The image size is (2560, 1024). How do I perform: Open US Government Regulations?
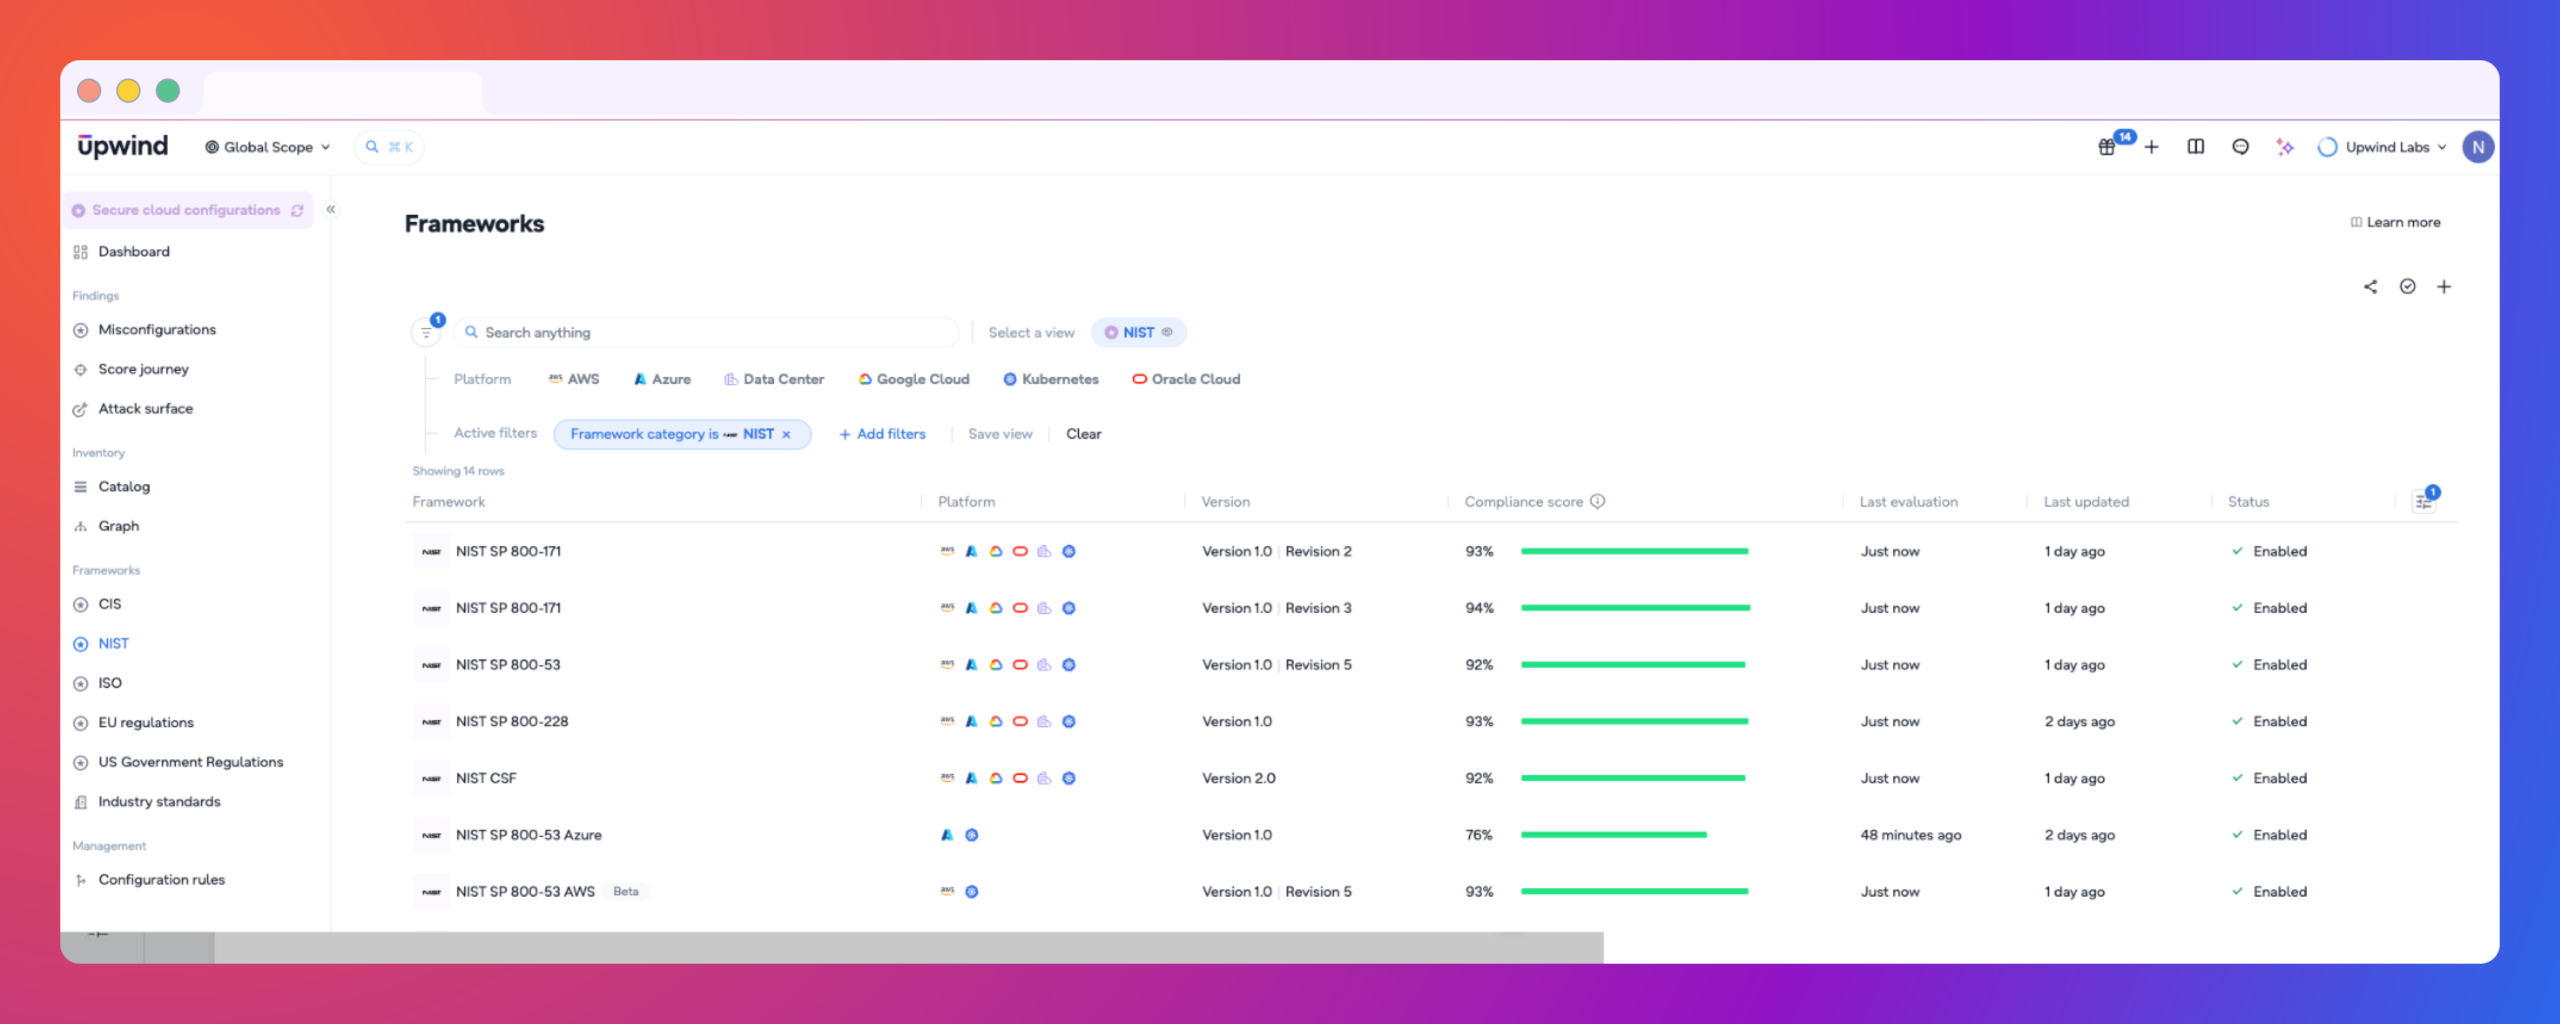click(x=190, y=763)
